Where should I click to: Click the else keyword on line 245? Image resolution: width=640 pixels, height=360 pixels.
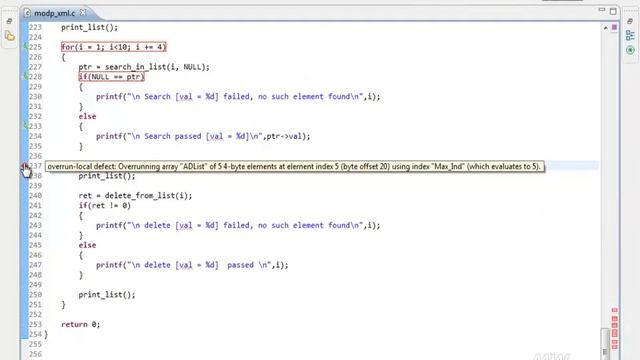point(87,245)
